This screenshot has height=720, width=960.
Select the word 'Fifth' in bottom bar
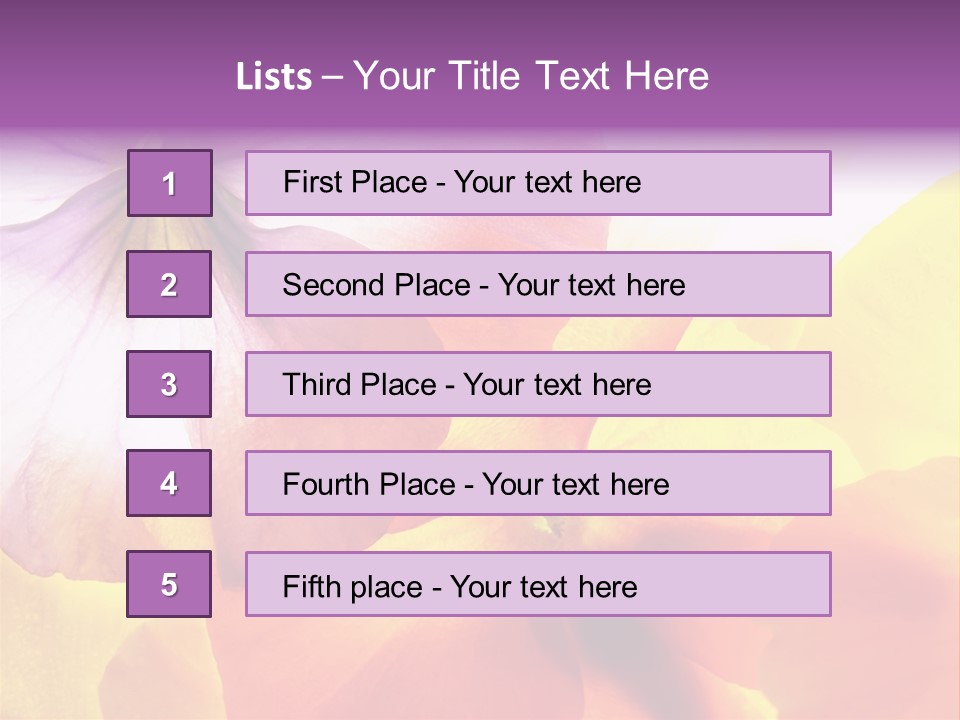point(304,587)
